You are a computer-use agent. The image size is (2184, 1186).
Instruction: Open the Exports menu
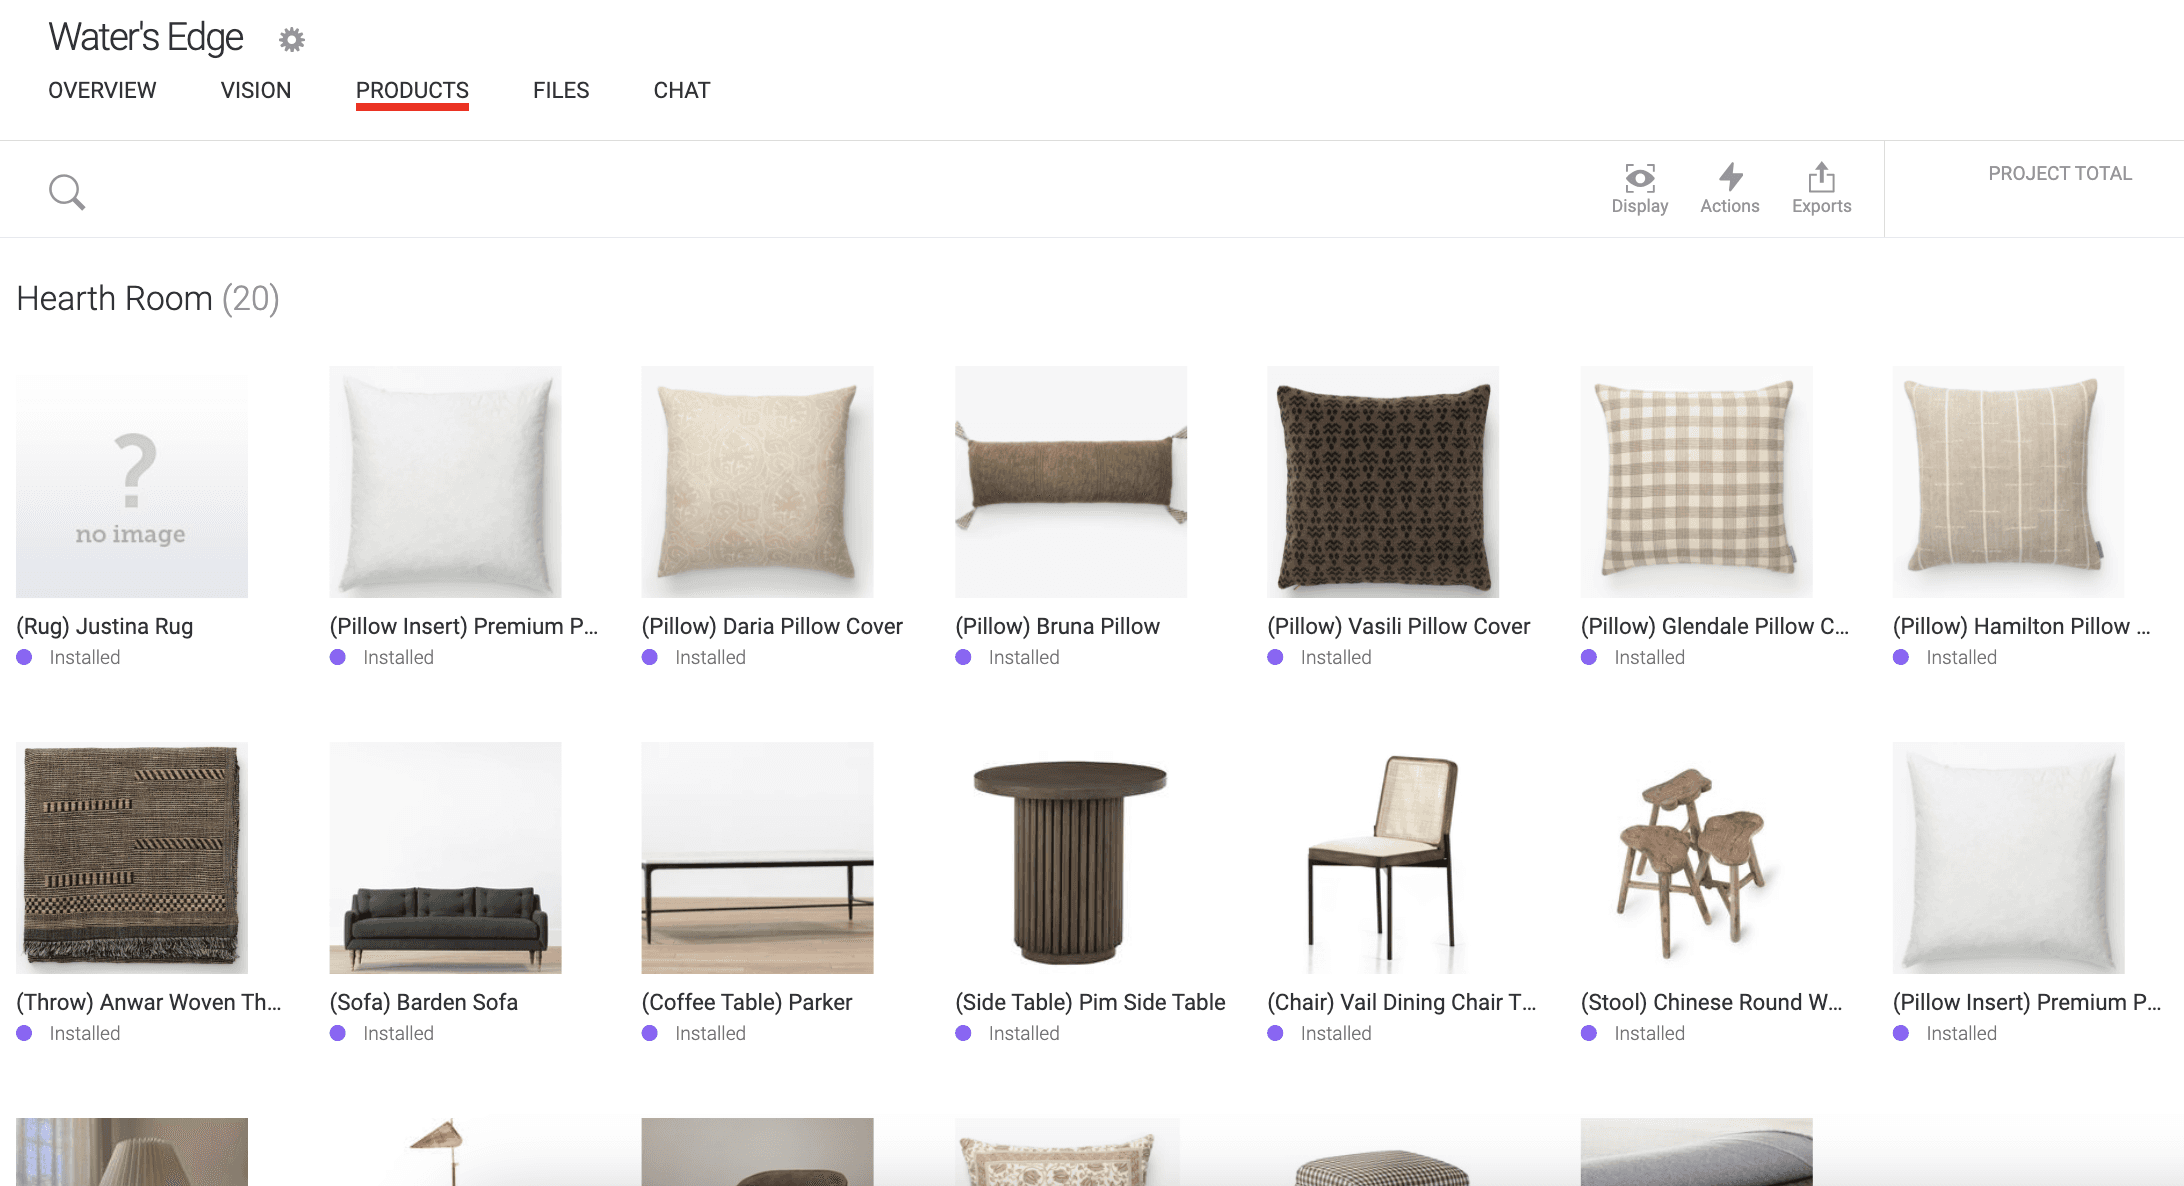(1821, 188)
